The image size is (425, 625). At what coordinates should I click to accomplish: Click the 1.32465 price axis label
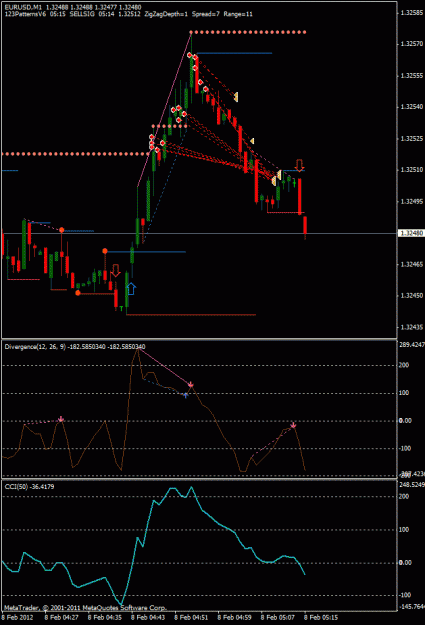(412, 264)
